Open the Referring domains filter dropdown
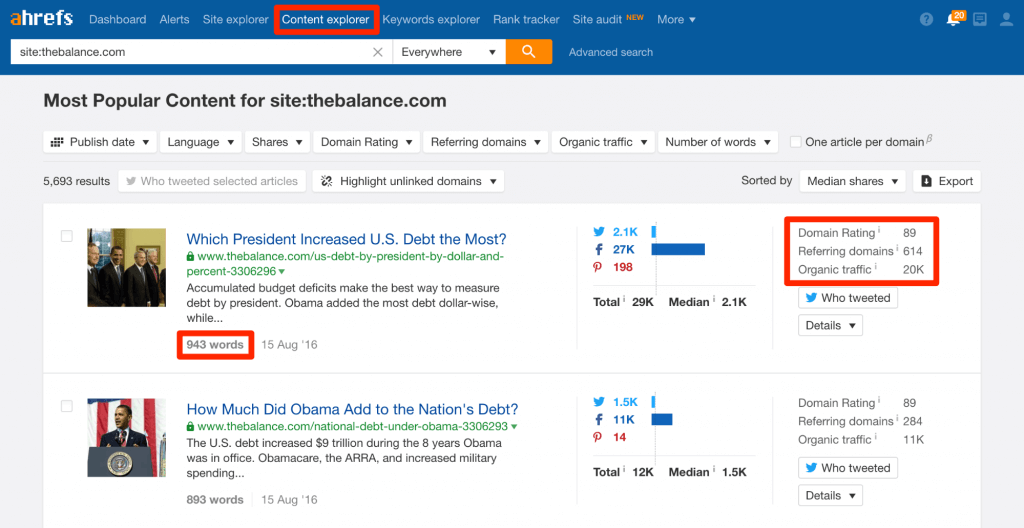 coord(485,142)
